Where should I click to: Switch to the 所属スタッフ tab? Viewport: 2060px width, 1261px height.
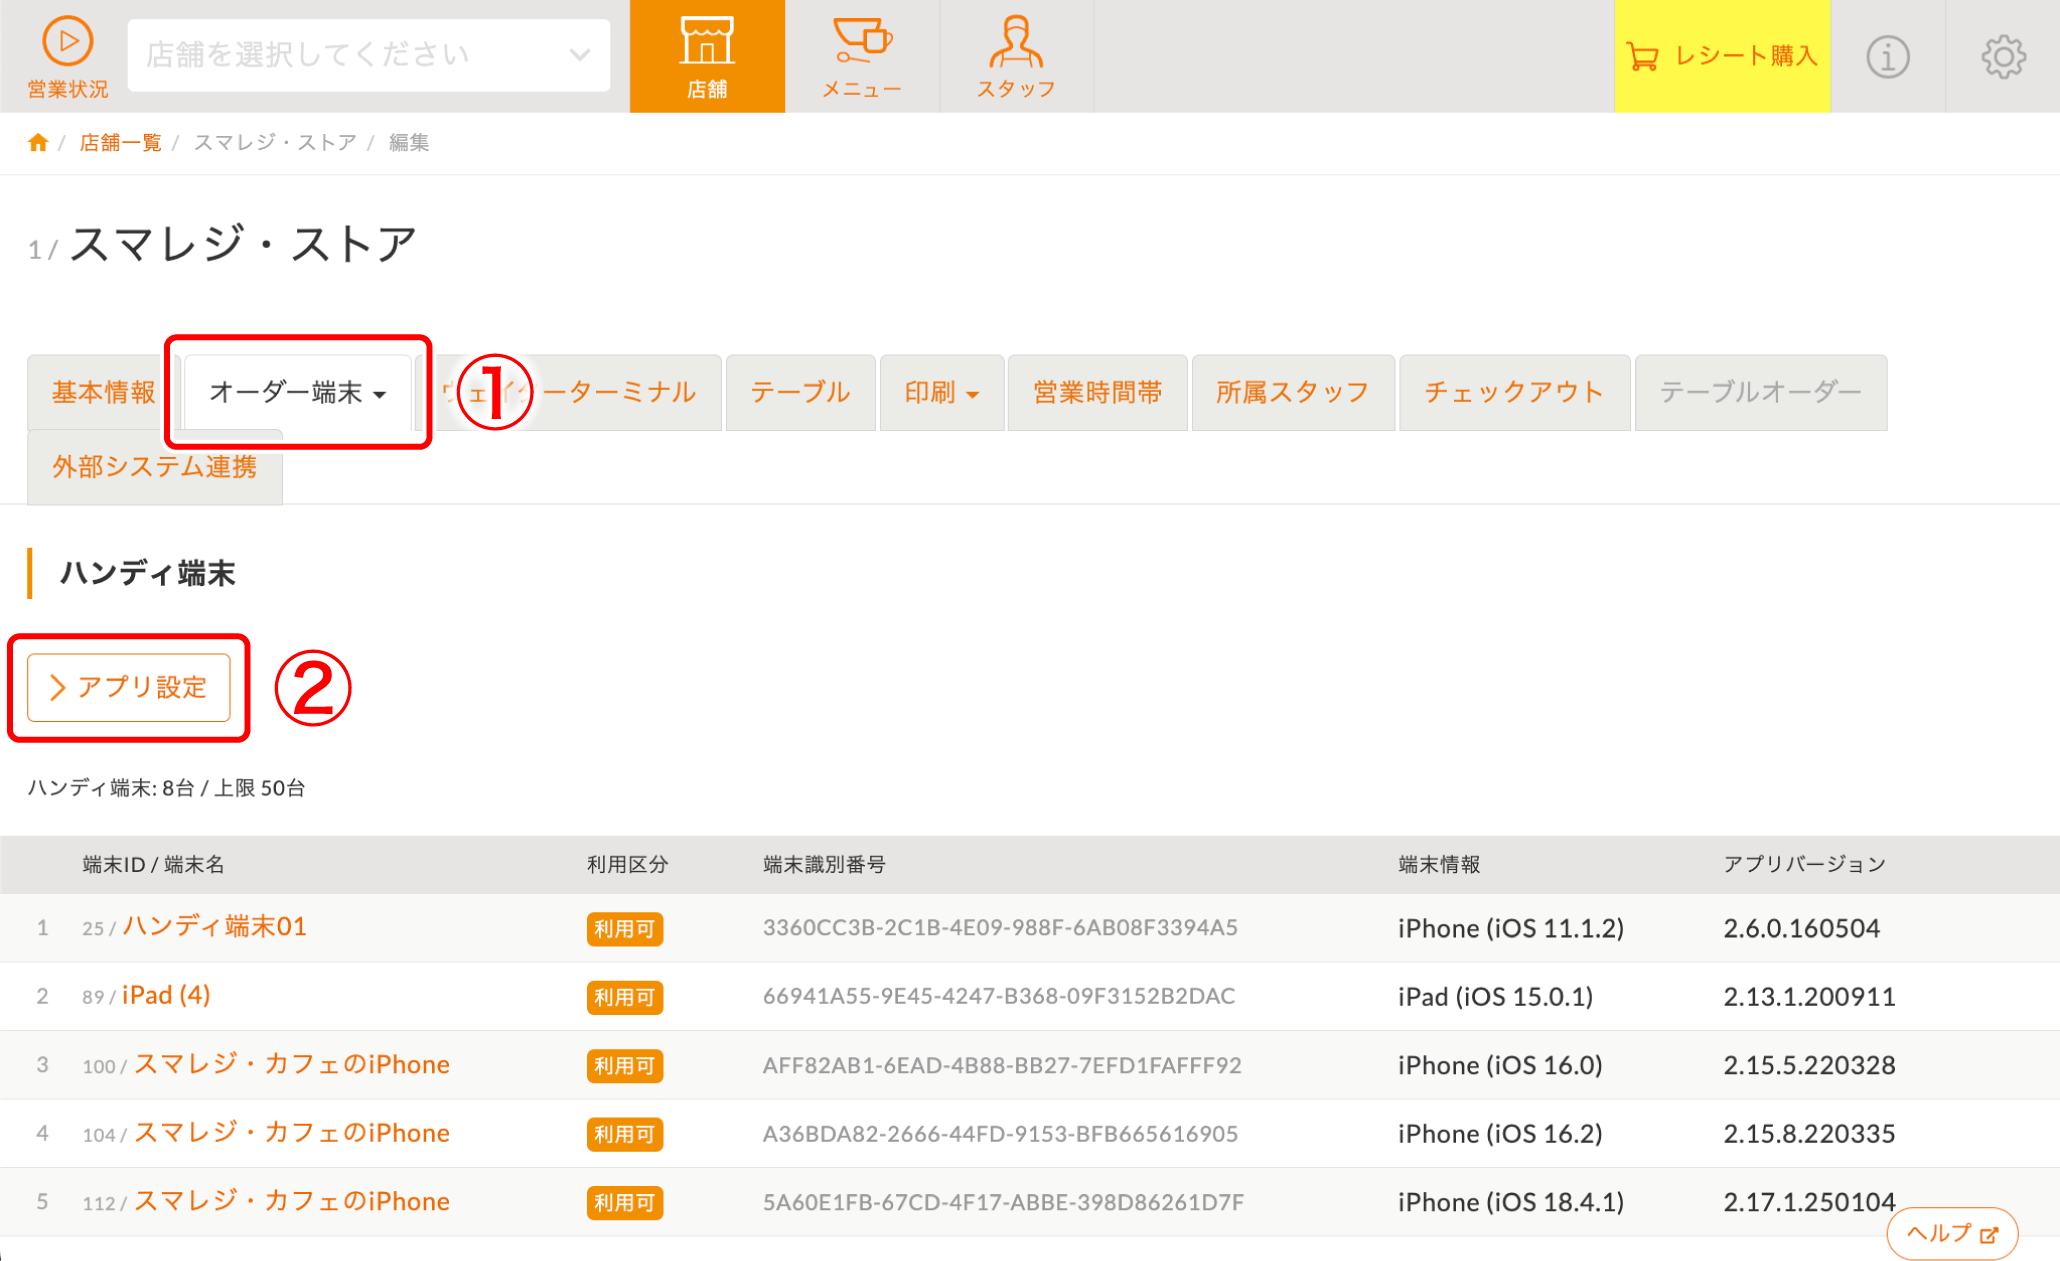[x=1293, y=392]
